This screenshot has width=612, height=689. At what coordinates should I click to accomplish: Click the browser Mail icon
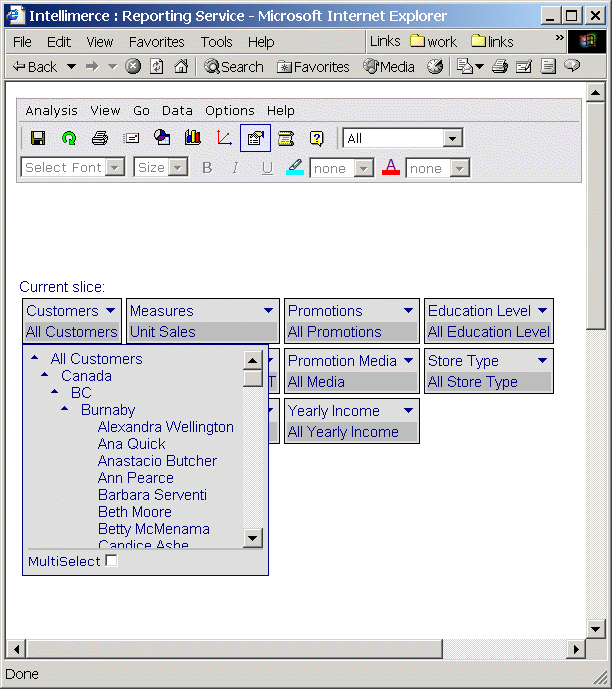[x=470, y=66]
